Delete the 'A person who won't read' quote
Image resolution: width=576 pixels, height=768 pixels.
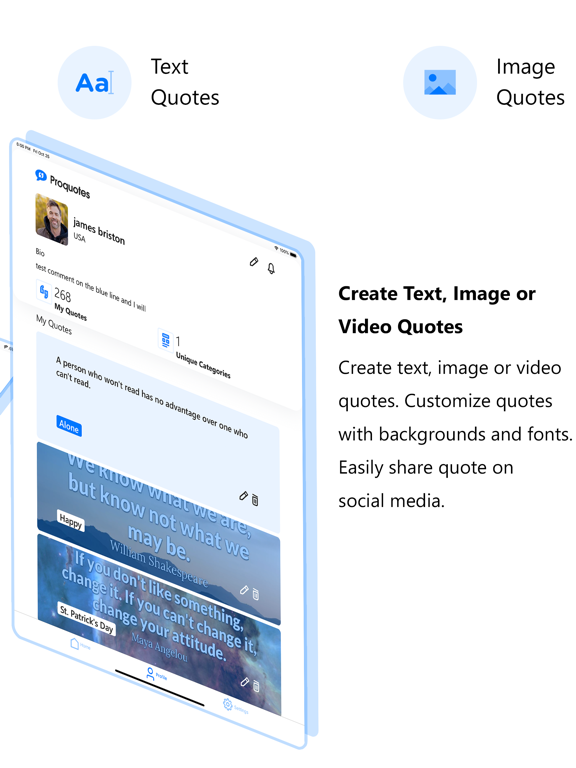[x=255, y=500]
